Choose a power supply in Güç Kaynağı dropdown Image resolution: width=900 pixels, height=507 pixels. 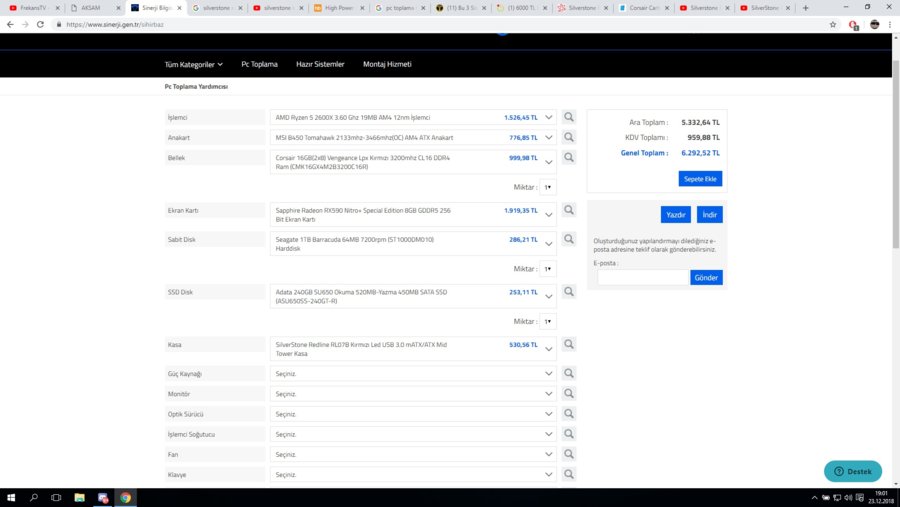pos(413,373)
